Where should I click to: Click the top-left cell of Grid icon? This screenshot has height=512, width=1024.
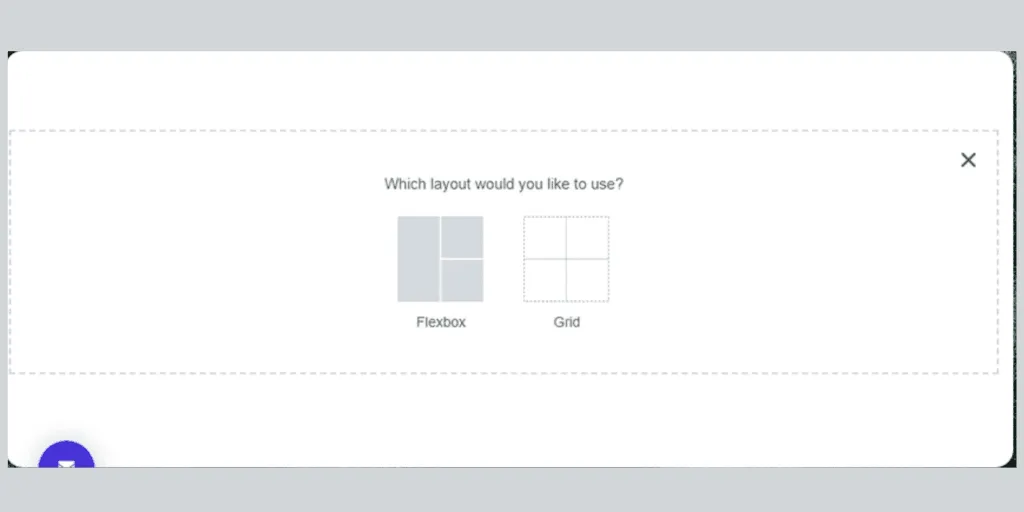[x=545, y=238]
